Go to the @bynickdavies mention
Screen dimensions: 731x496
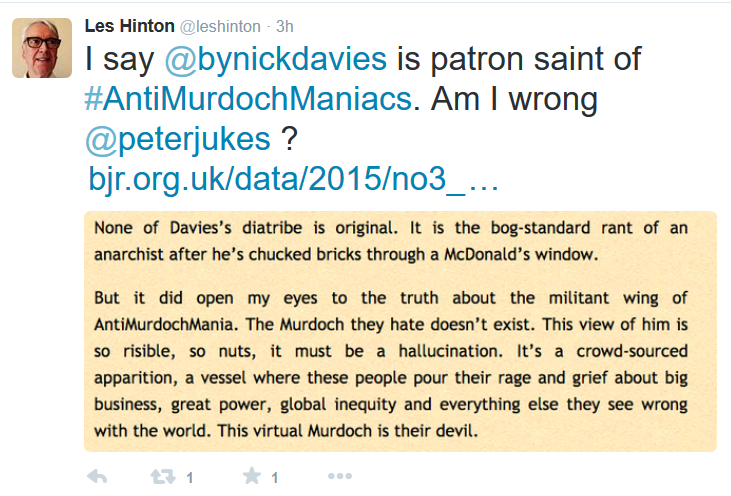coord(276,59)
